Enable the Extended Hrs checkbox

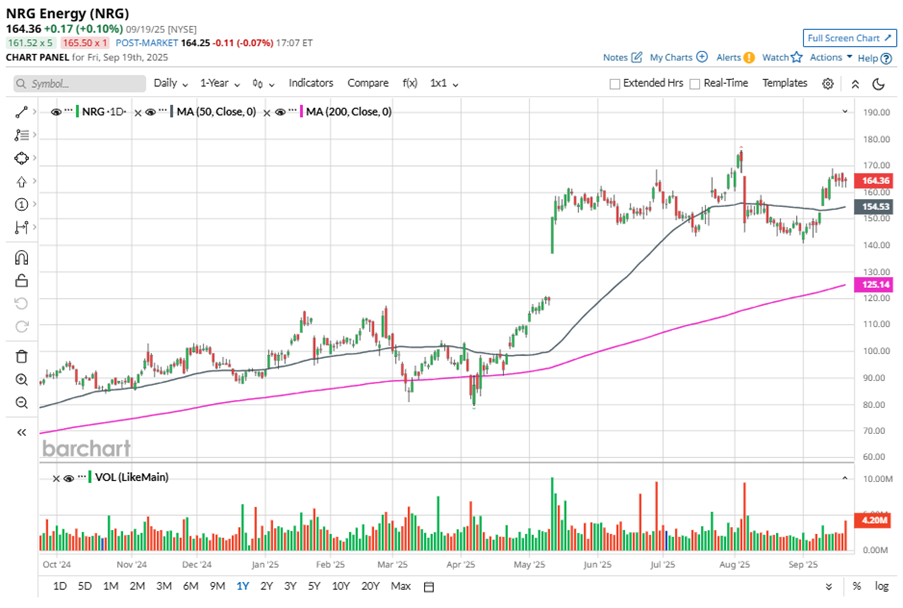(615, 84)
